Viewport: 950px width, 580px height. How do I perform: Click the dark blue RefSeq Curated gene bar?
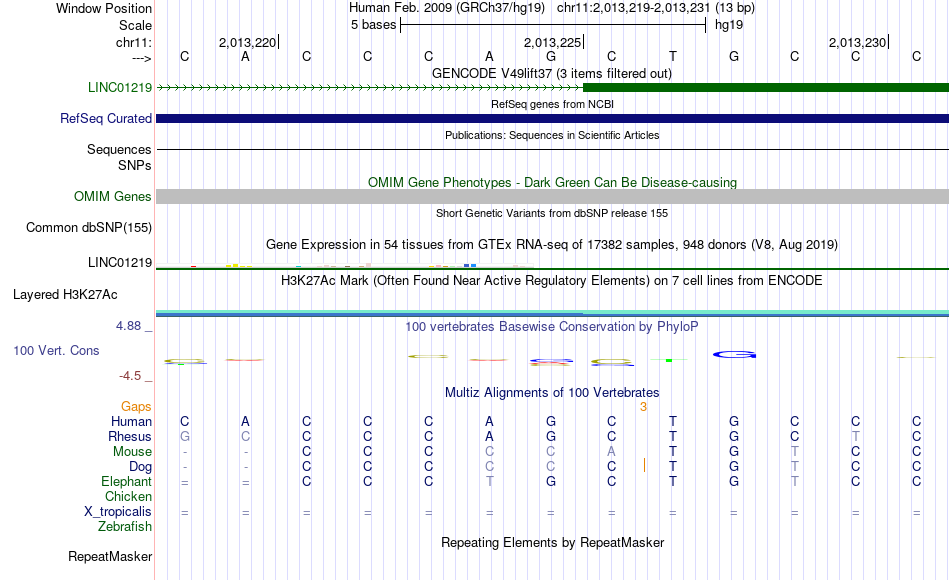click(553, 118)
